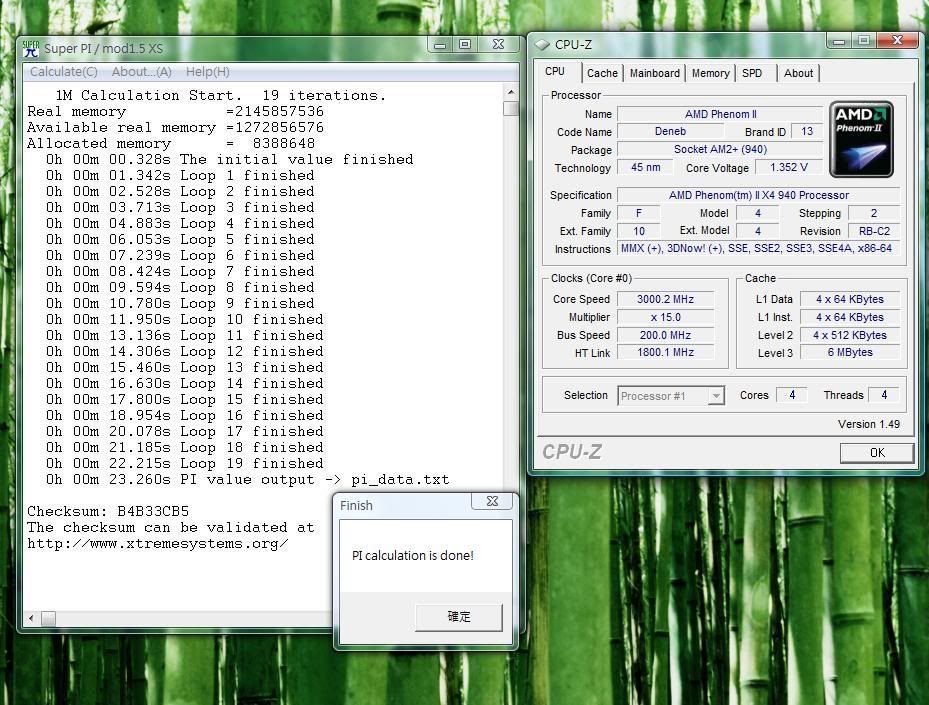Open the About...(A) menu in Super PI
This screenshot has height=705, width=929.
pyautogui.click(x=142, y=72)
